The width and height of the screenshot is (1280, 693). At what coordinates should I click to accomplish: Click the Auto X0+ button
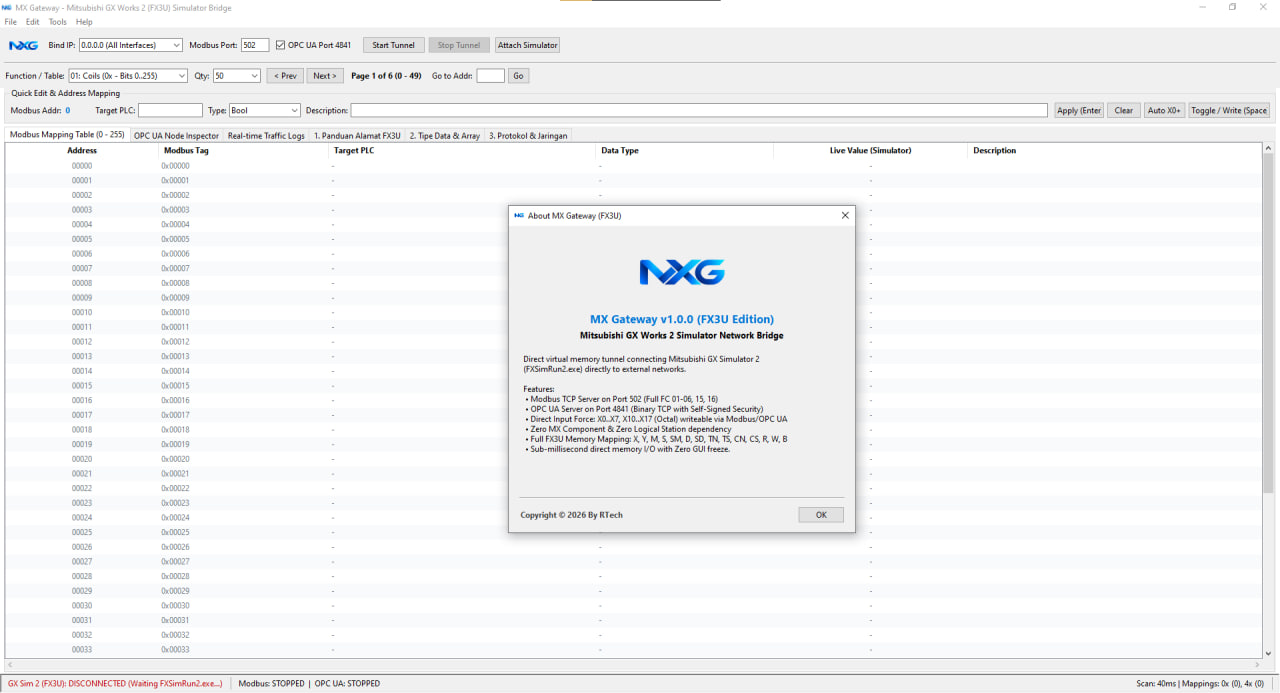(1165, 111)
